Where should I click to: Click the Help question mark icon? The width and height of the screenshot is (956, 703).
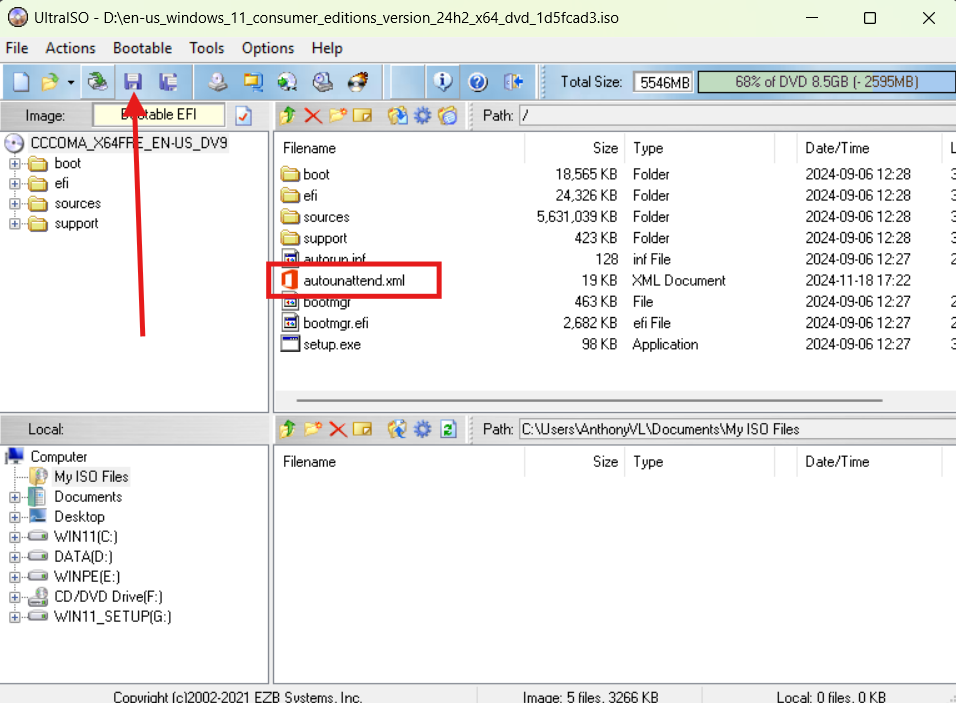477,82
